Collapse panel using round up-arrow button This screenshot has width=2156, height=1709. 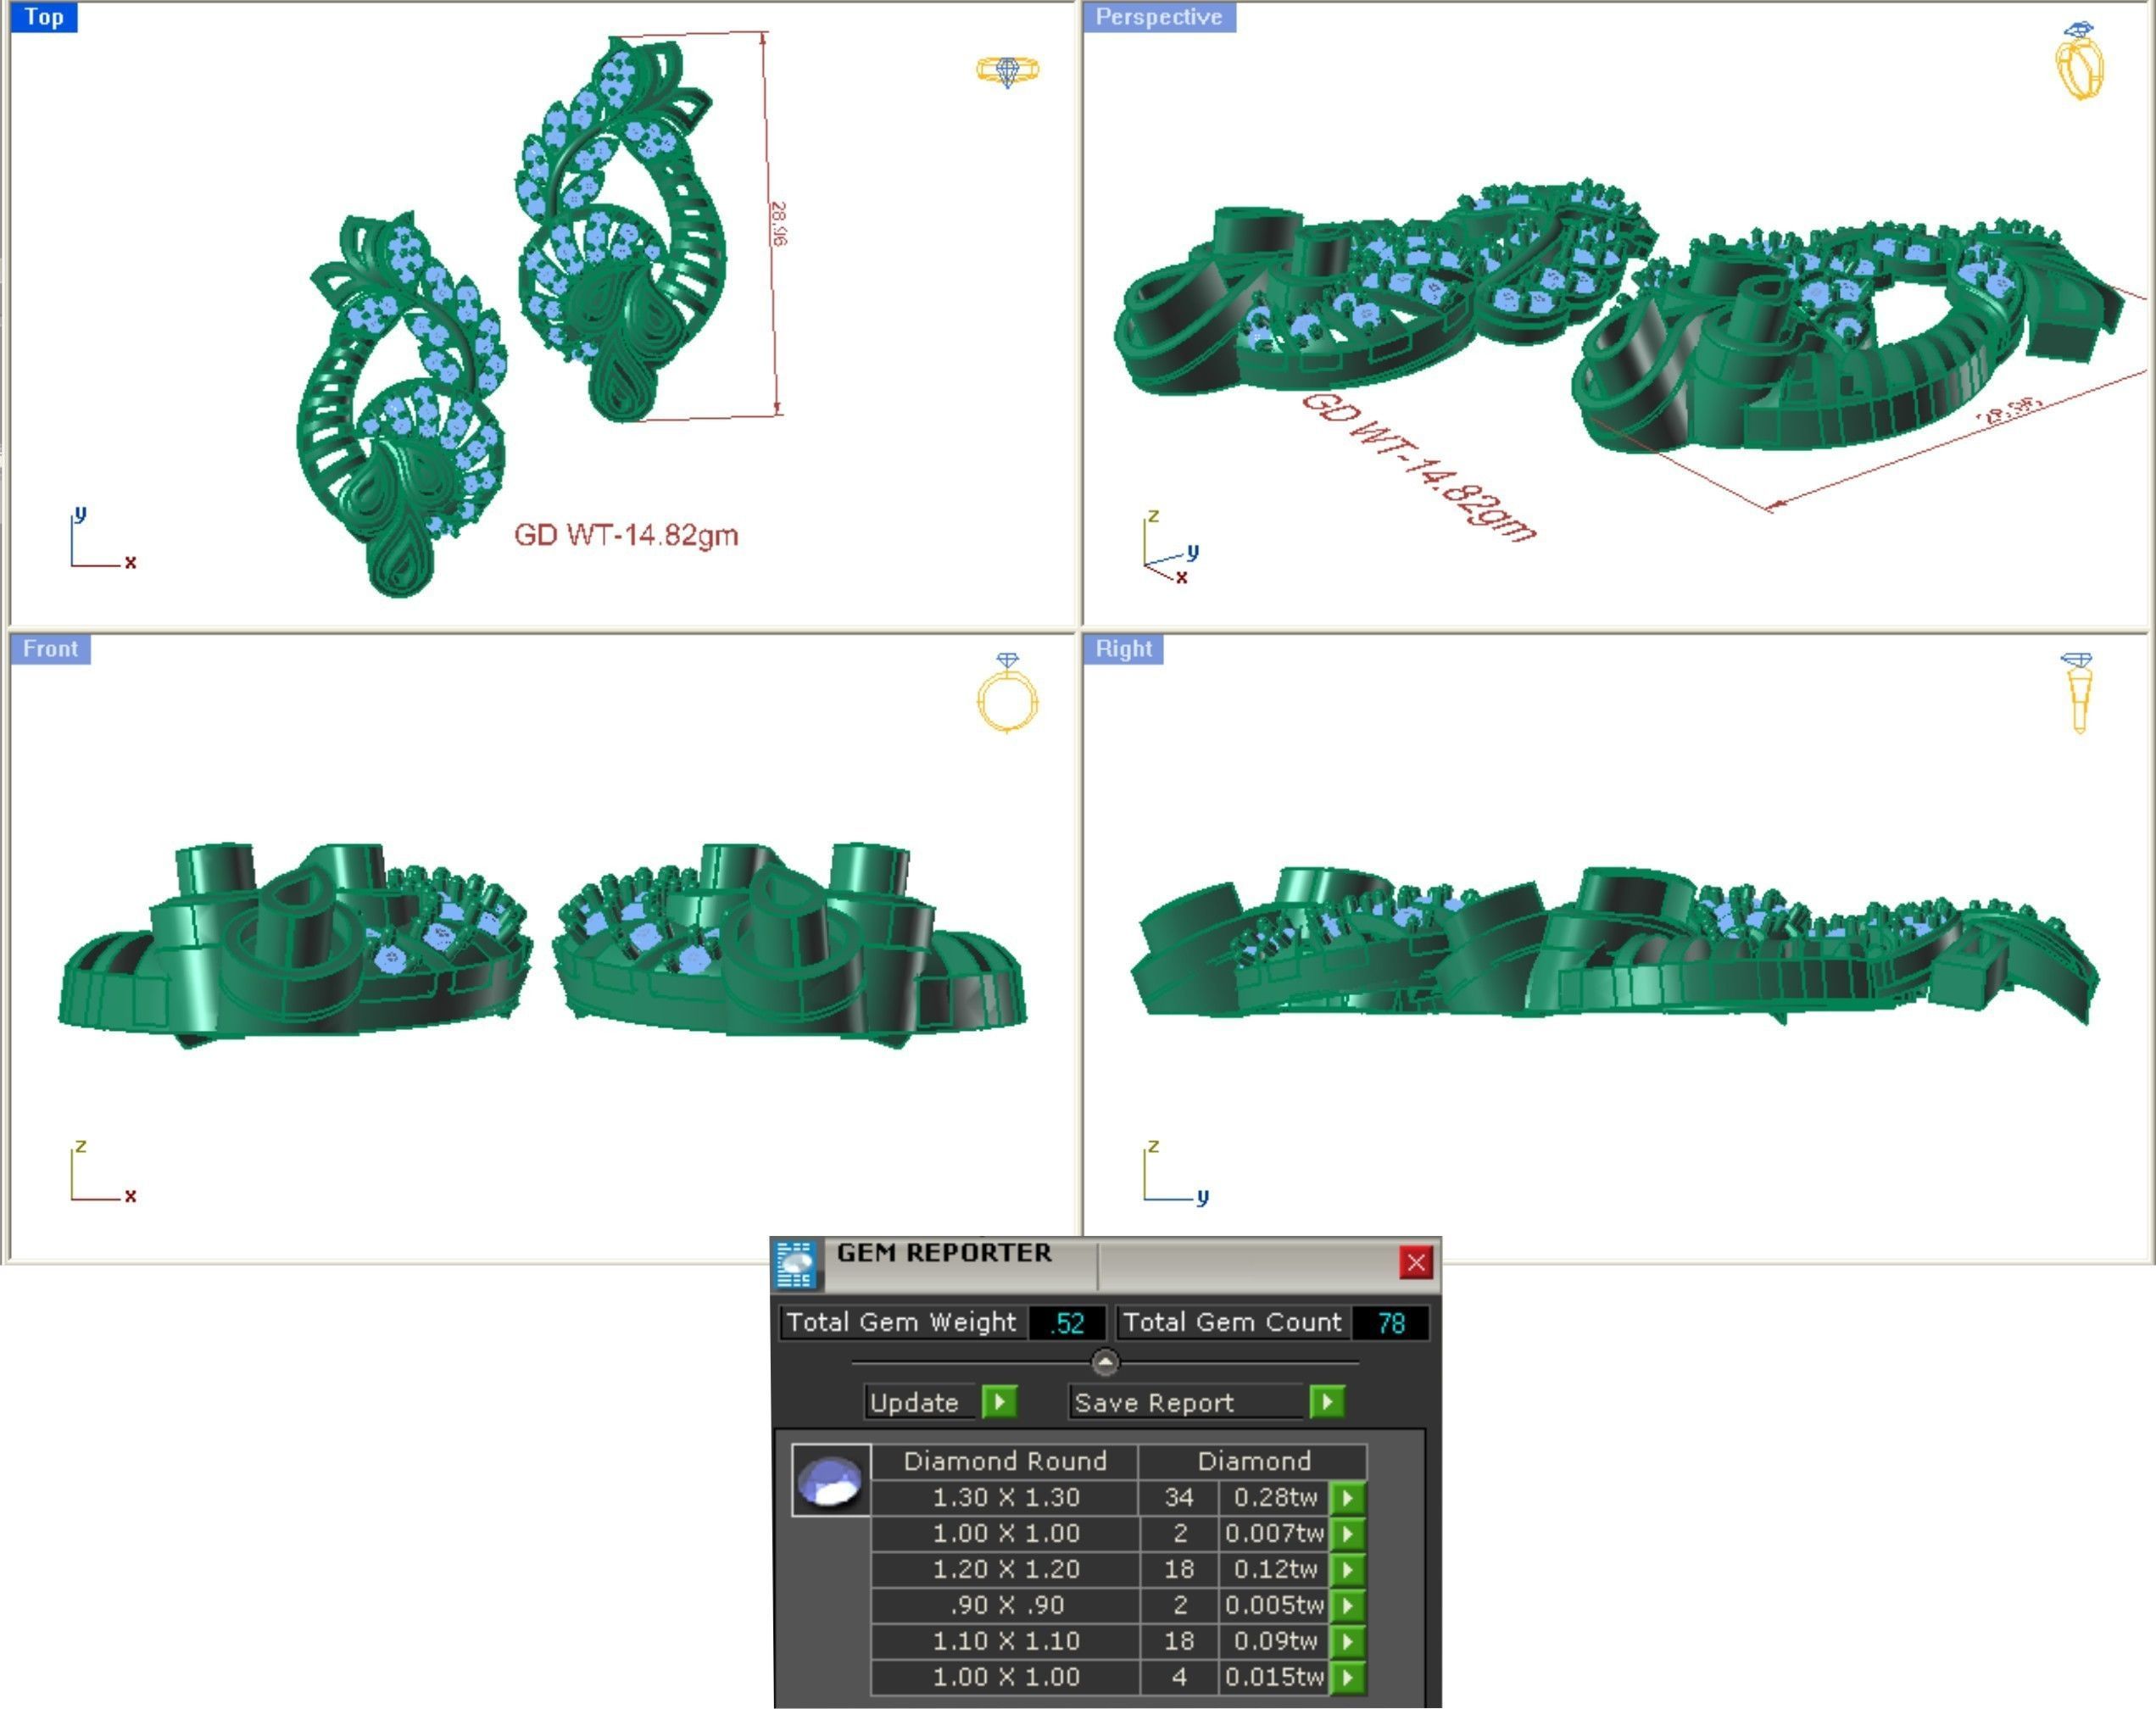coord(1105,1362)
